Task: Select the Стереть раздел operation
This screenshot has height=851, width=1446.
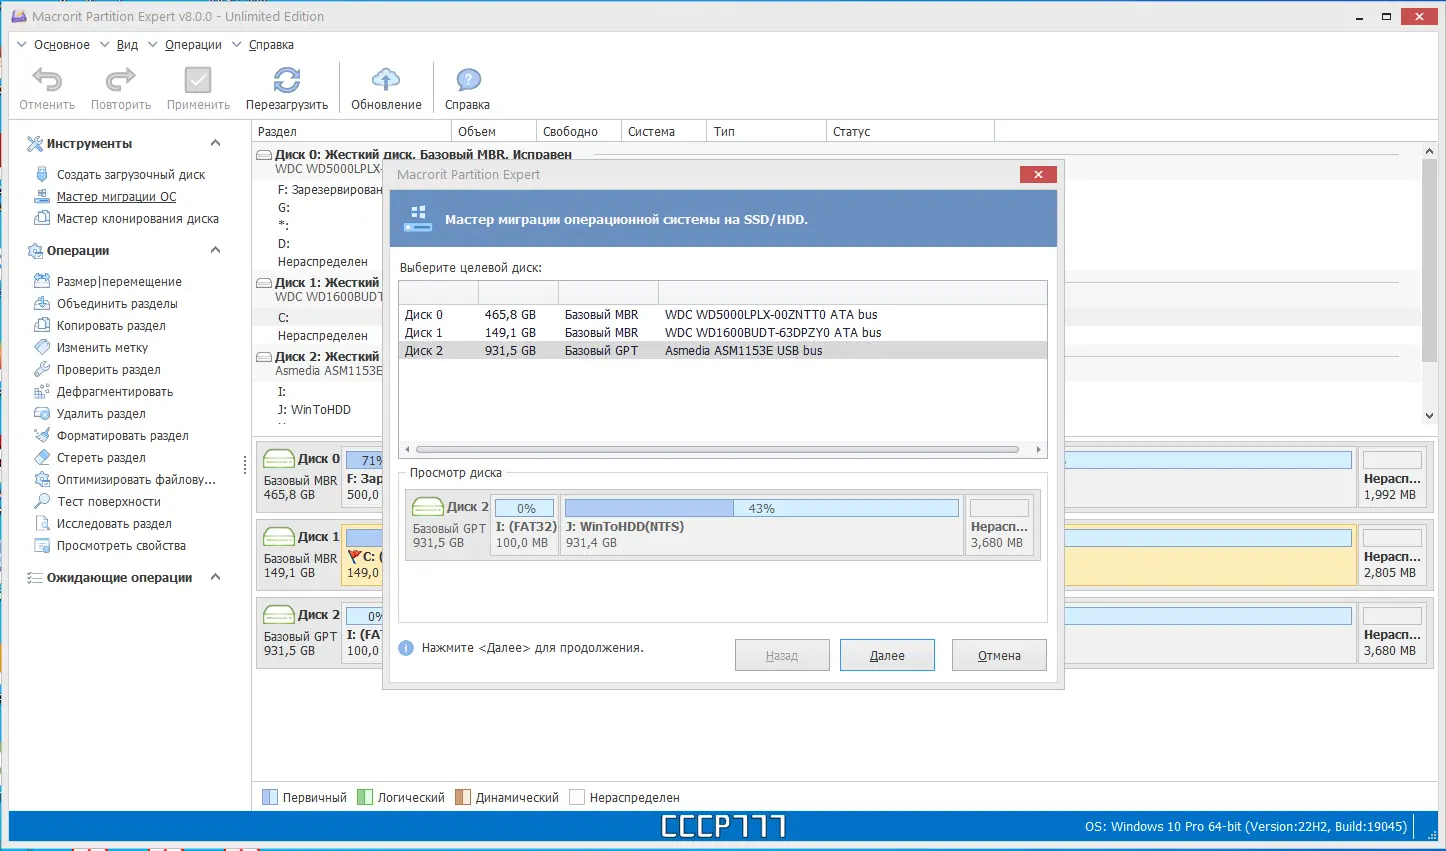Action: [x=103, y=457]
